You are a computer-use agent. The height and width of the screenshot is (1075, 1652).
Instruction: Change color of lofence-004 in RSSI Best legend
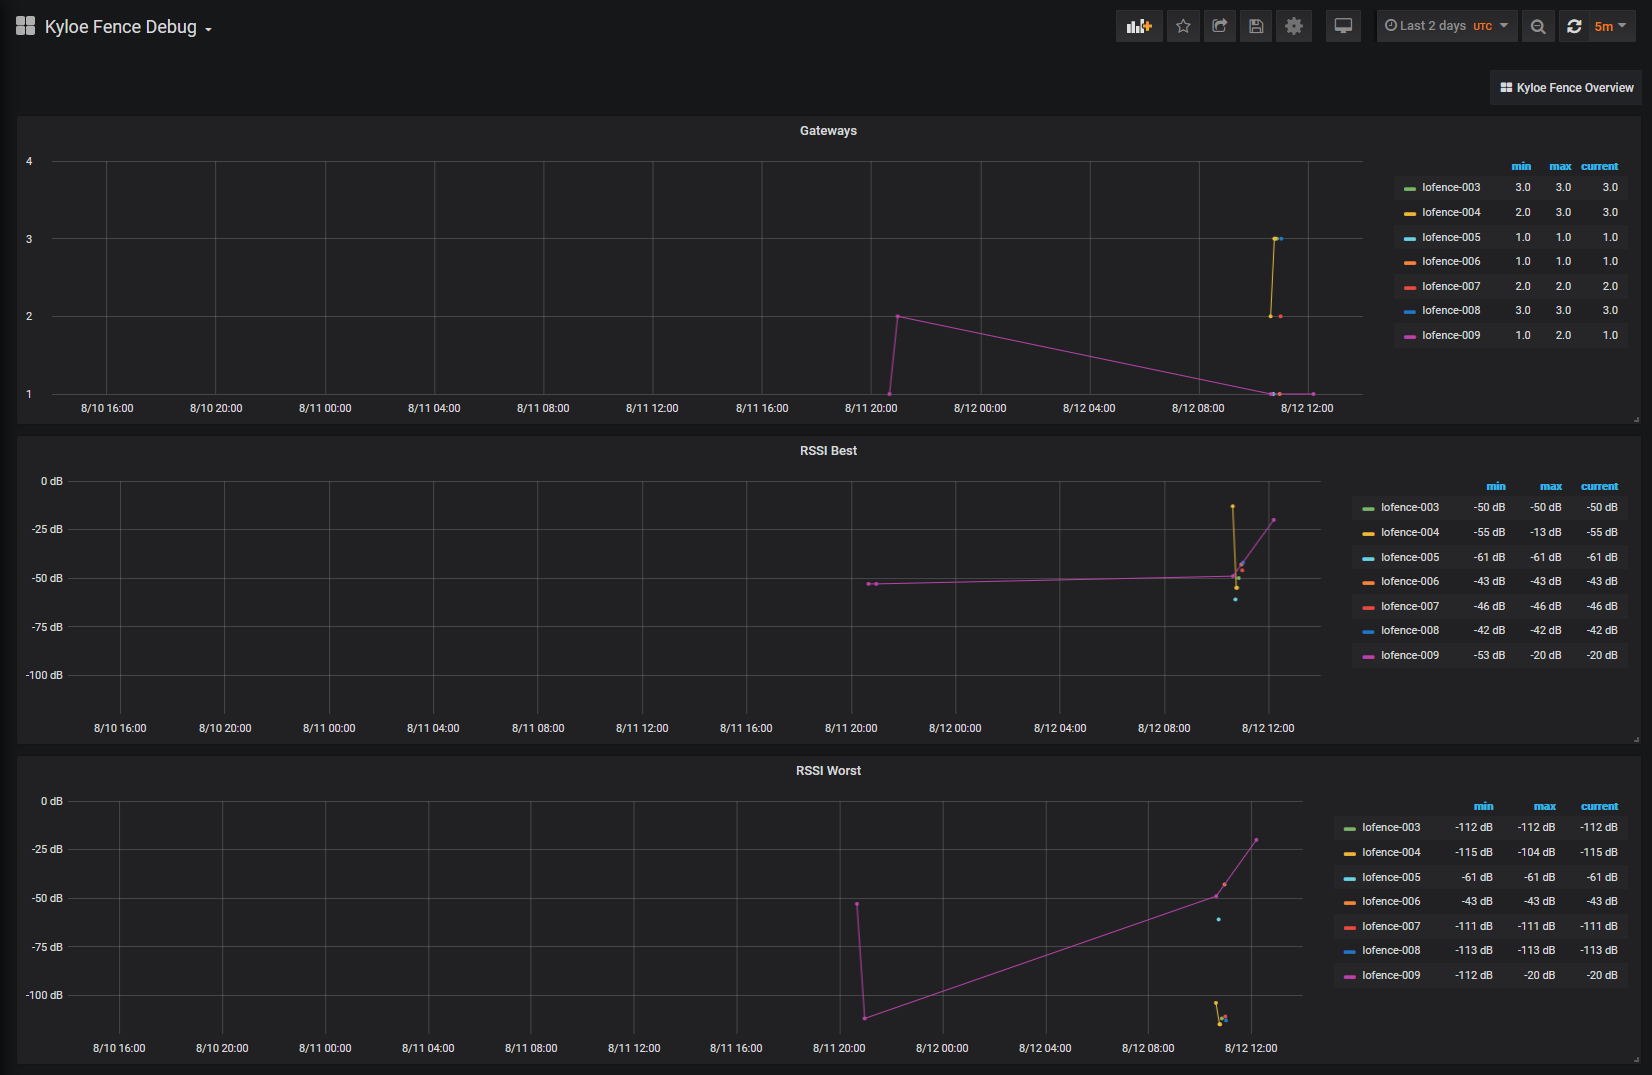pos(1368,533)
